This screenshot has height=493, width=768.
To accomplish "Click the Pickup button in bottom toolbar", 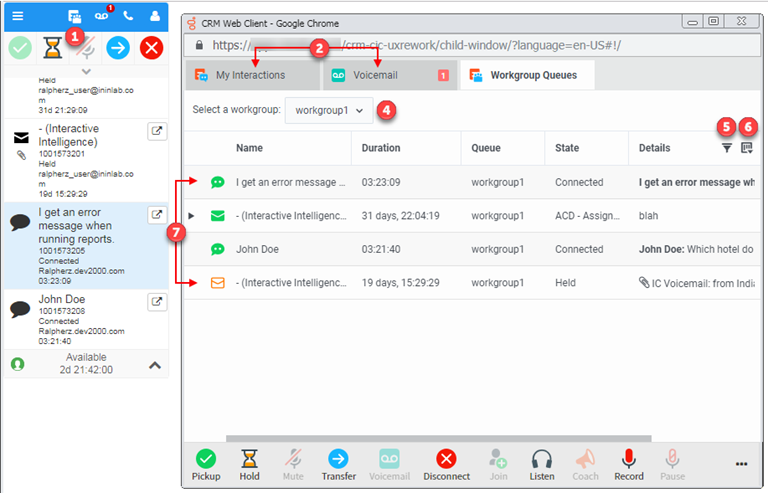I will point(206,460).
